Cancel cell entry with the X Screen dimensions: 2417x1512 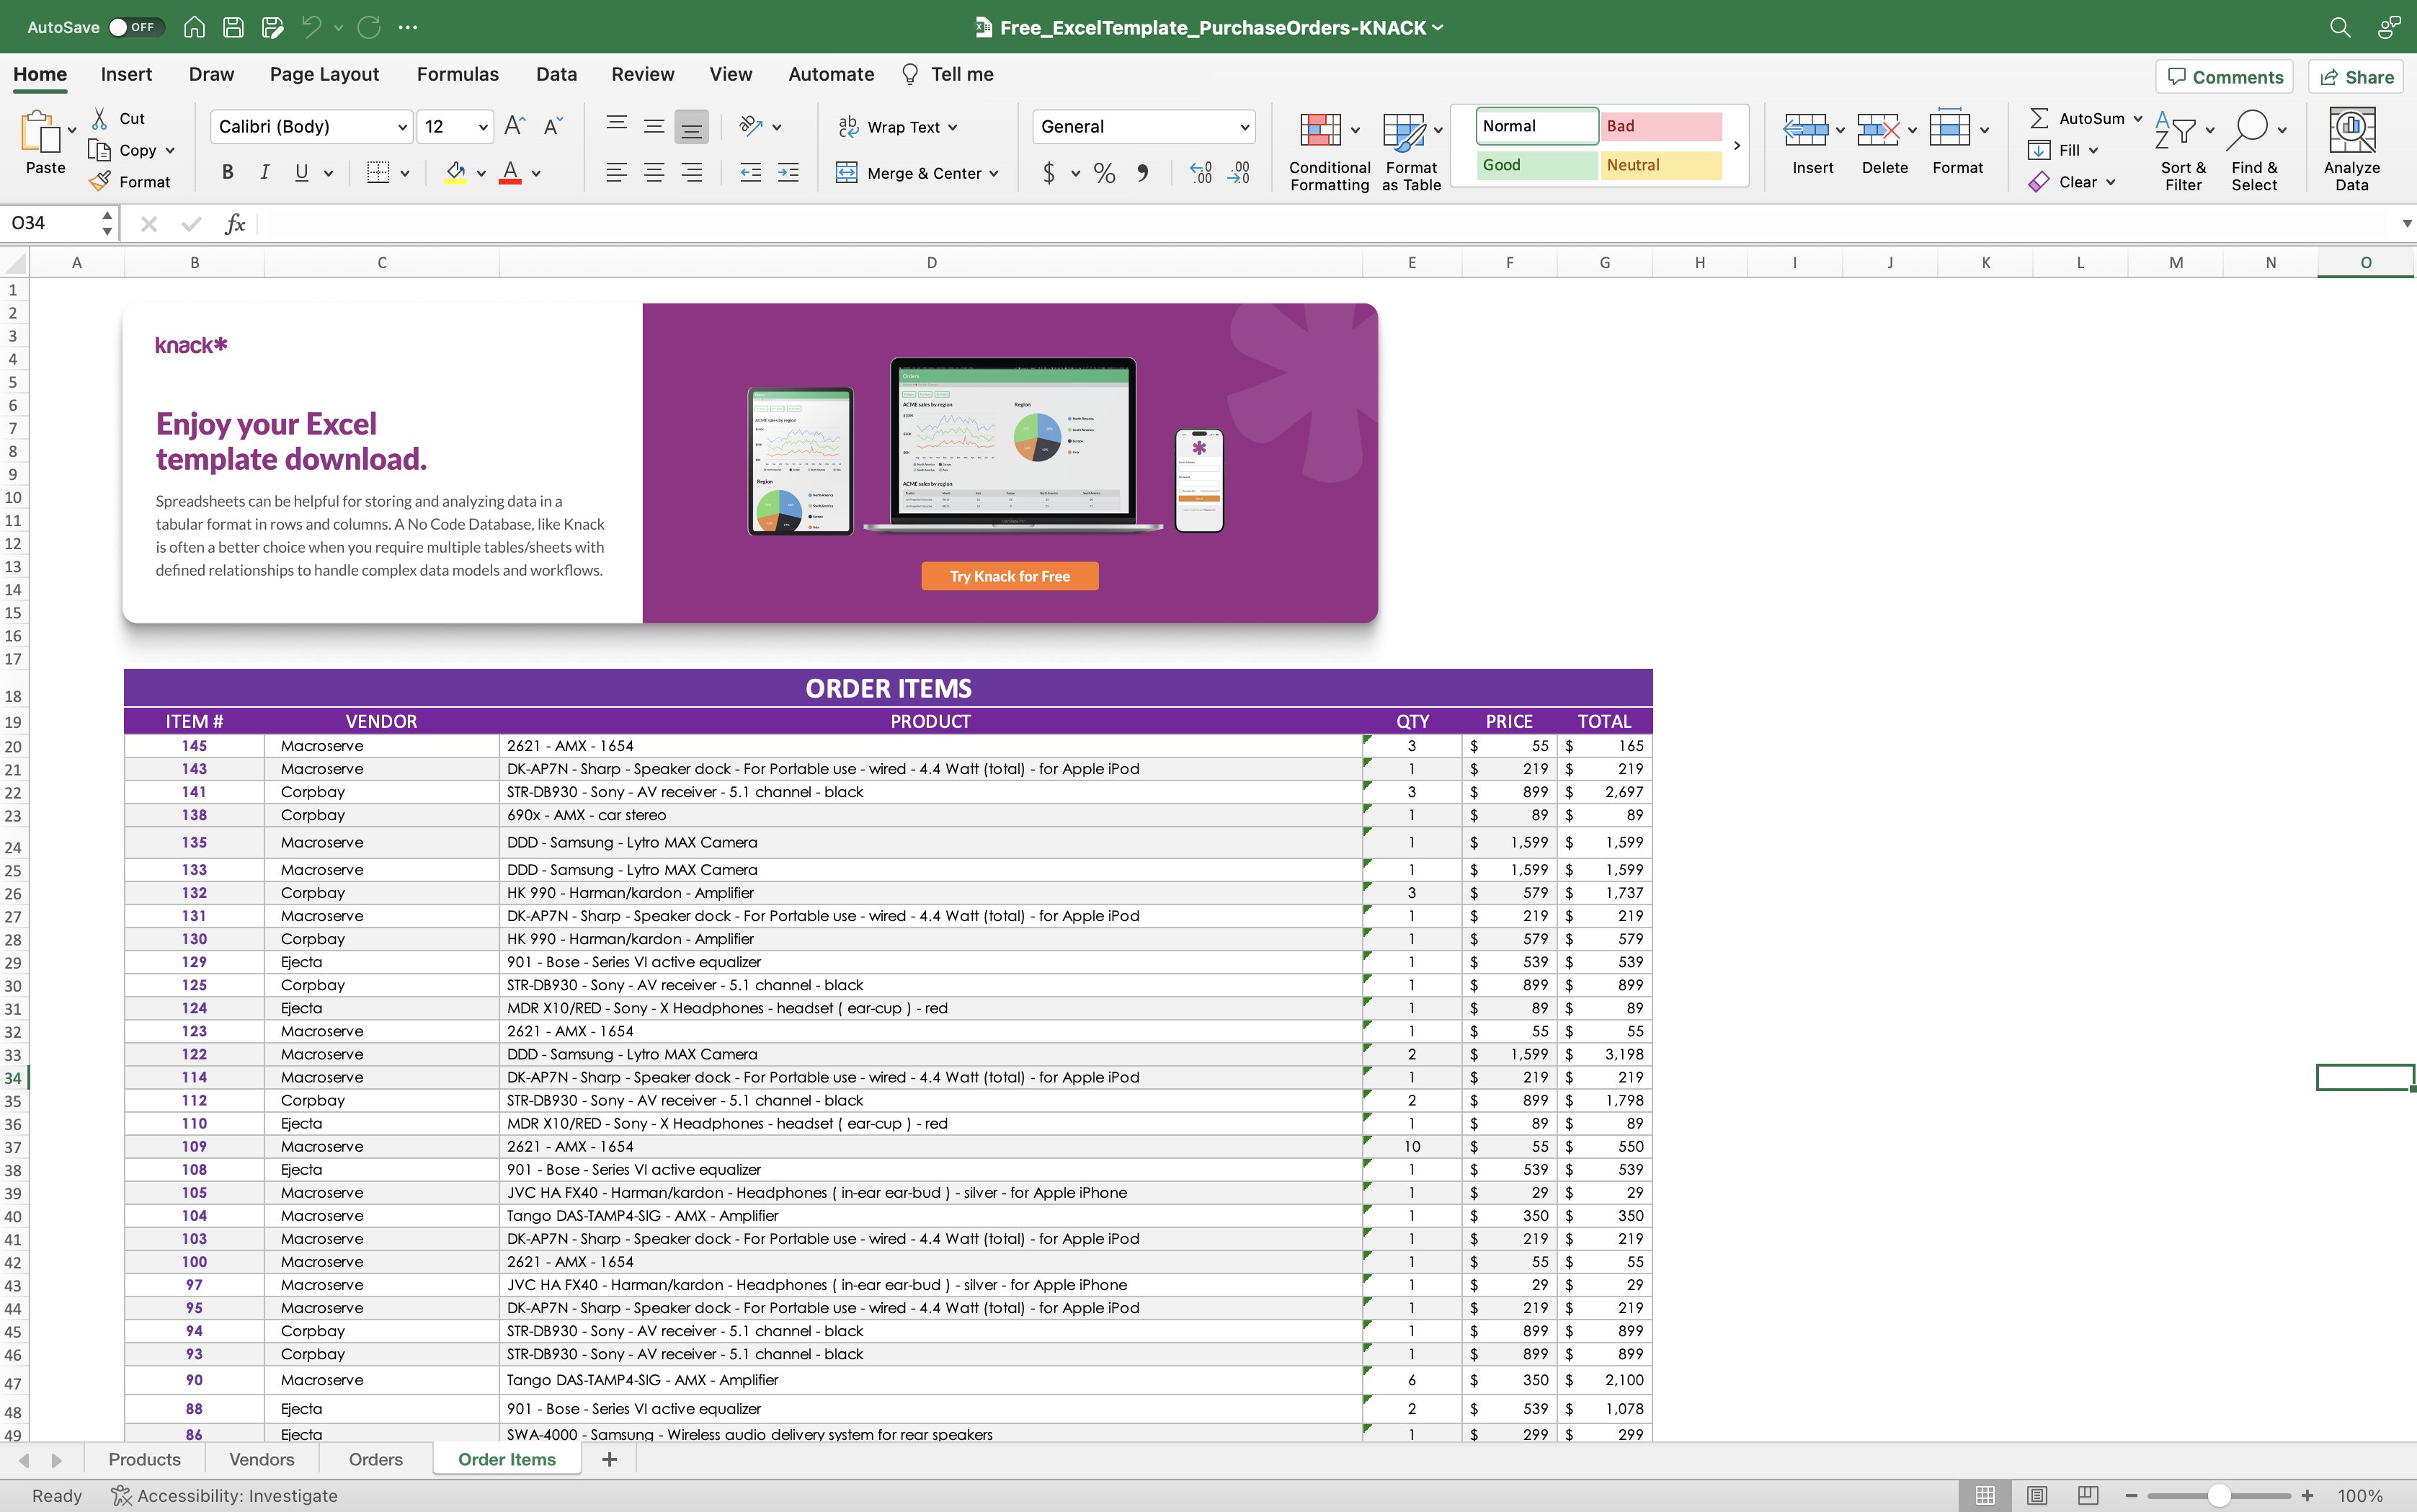tap(149, 223)
